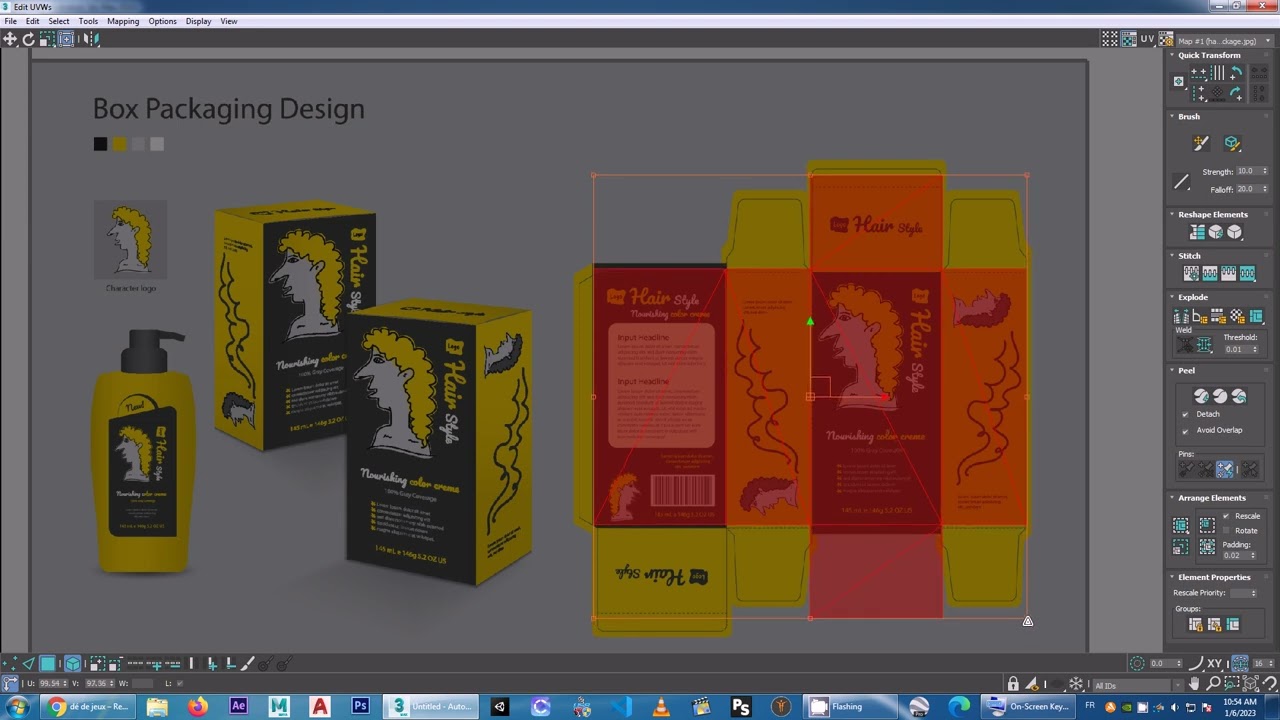The width and height of the screenshot is (1280, 720).
Task: Select the Rotate tool in top toolbar
Action: tap(28, 39)
